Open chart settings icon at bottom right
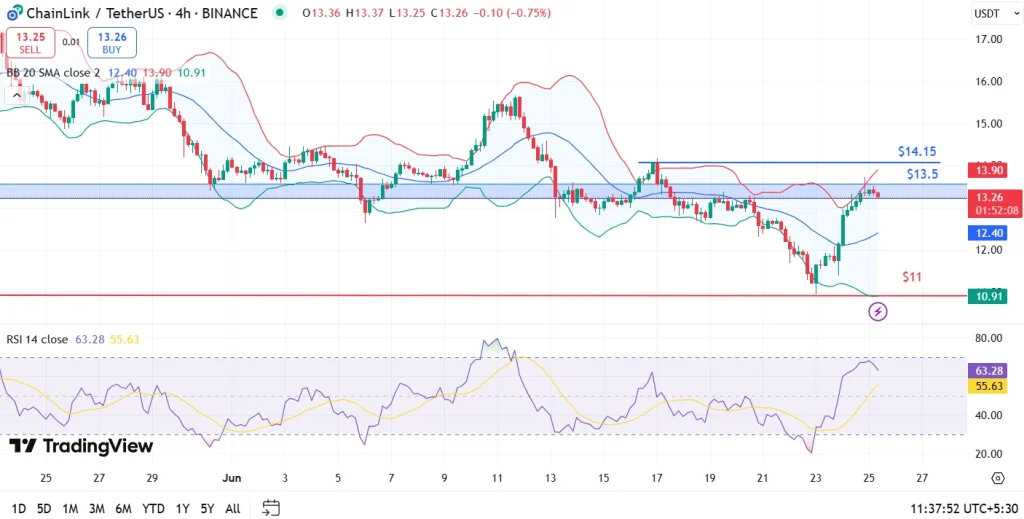1024x519 pixels. coord(997,478)
